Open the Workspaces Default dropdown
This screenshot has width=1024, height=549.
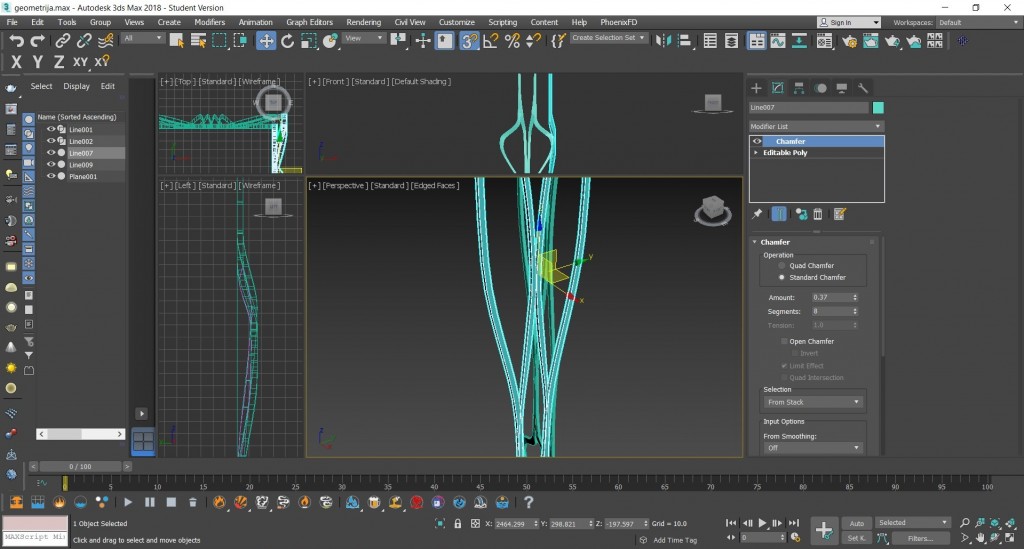click(978, 22)
